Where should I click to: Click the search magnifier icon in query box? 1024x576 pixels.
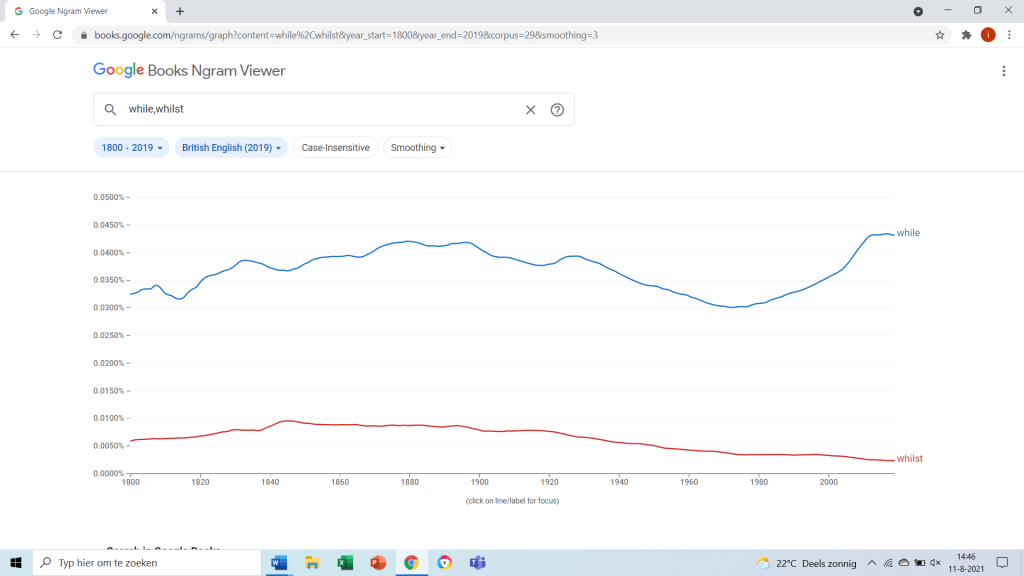111,110
